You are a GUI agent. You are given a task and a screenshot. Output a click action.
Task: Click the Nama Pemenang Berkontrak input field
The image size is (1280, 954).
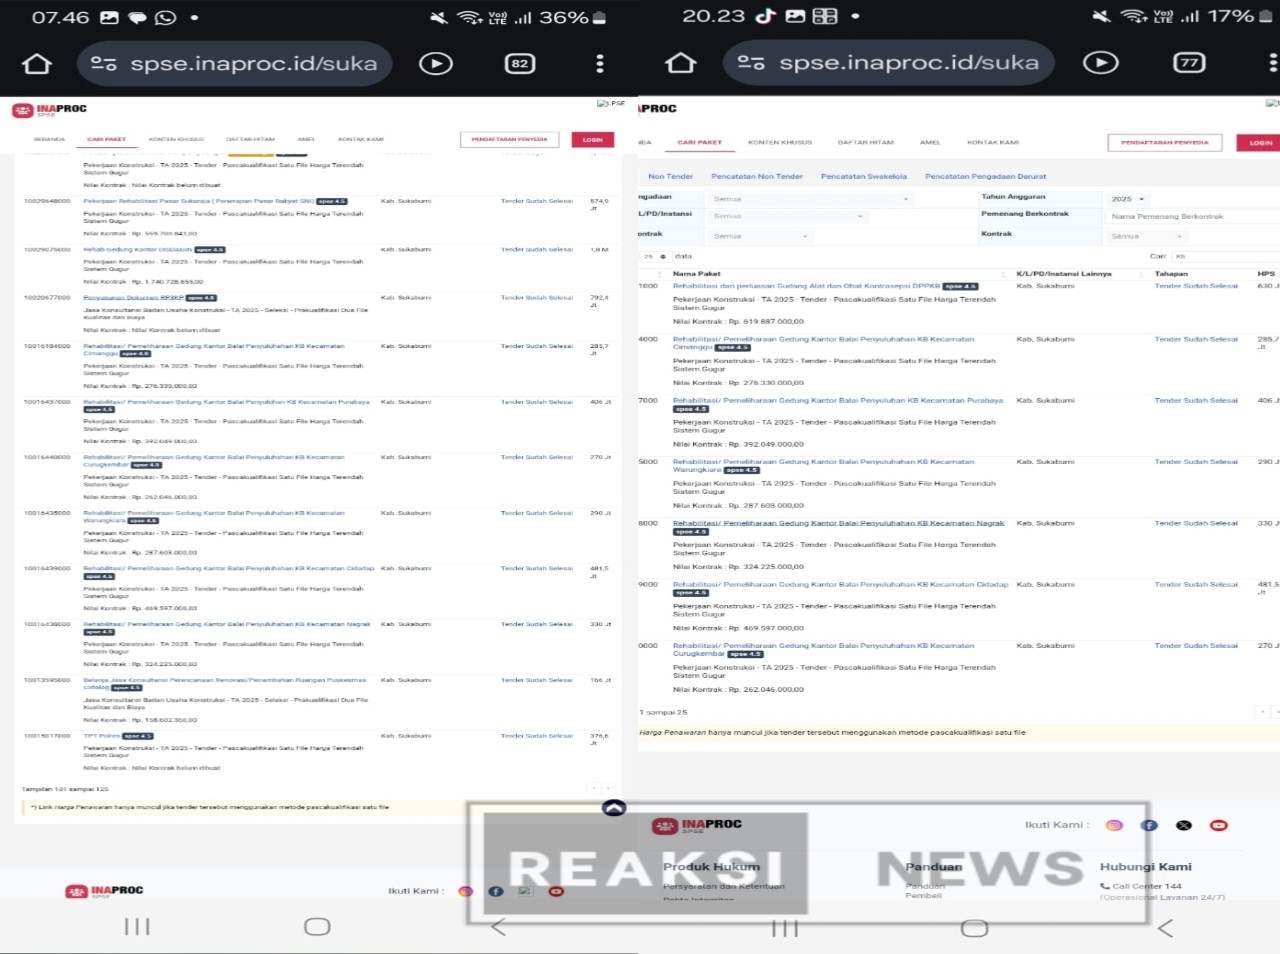coord(1190,216)
